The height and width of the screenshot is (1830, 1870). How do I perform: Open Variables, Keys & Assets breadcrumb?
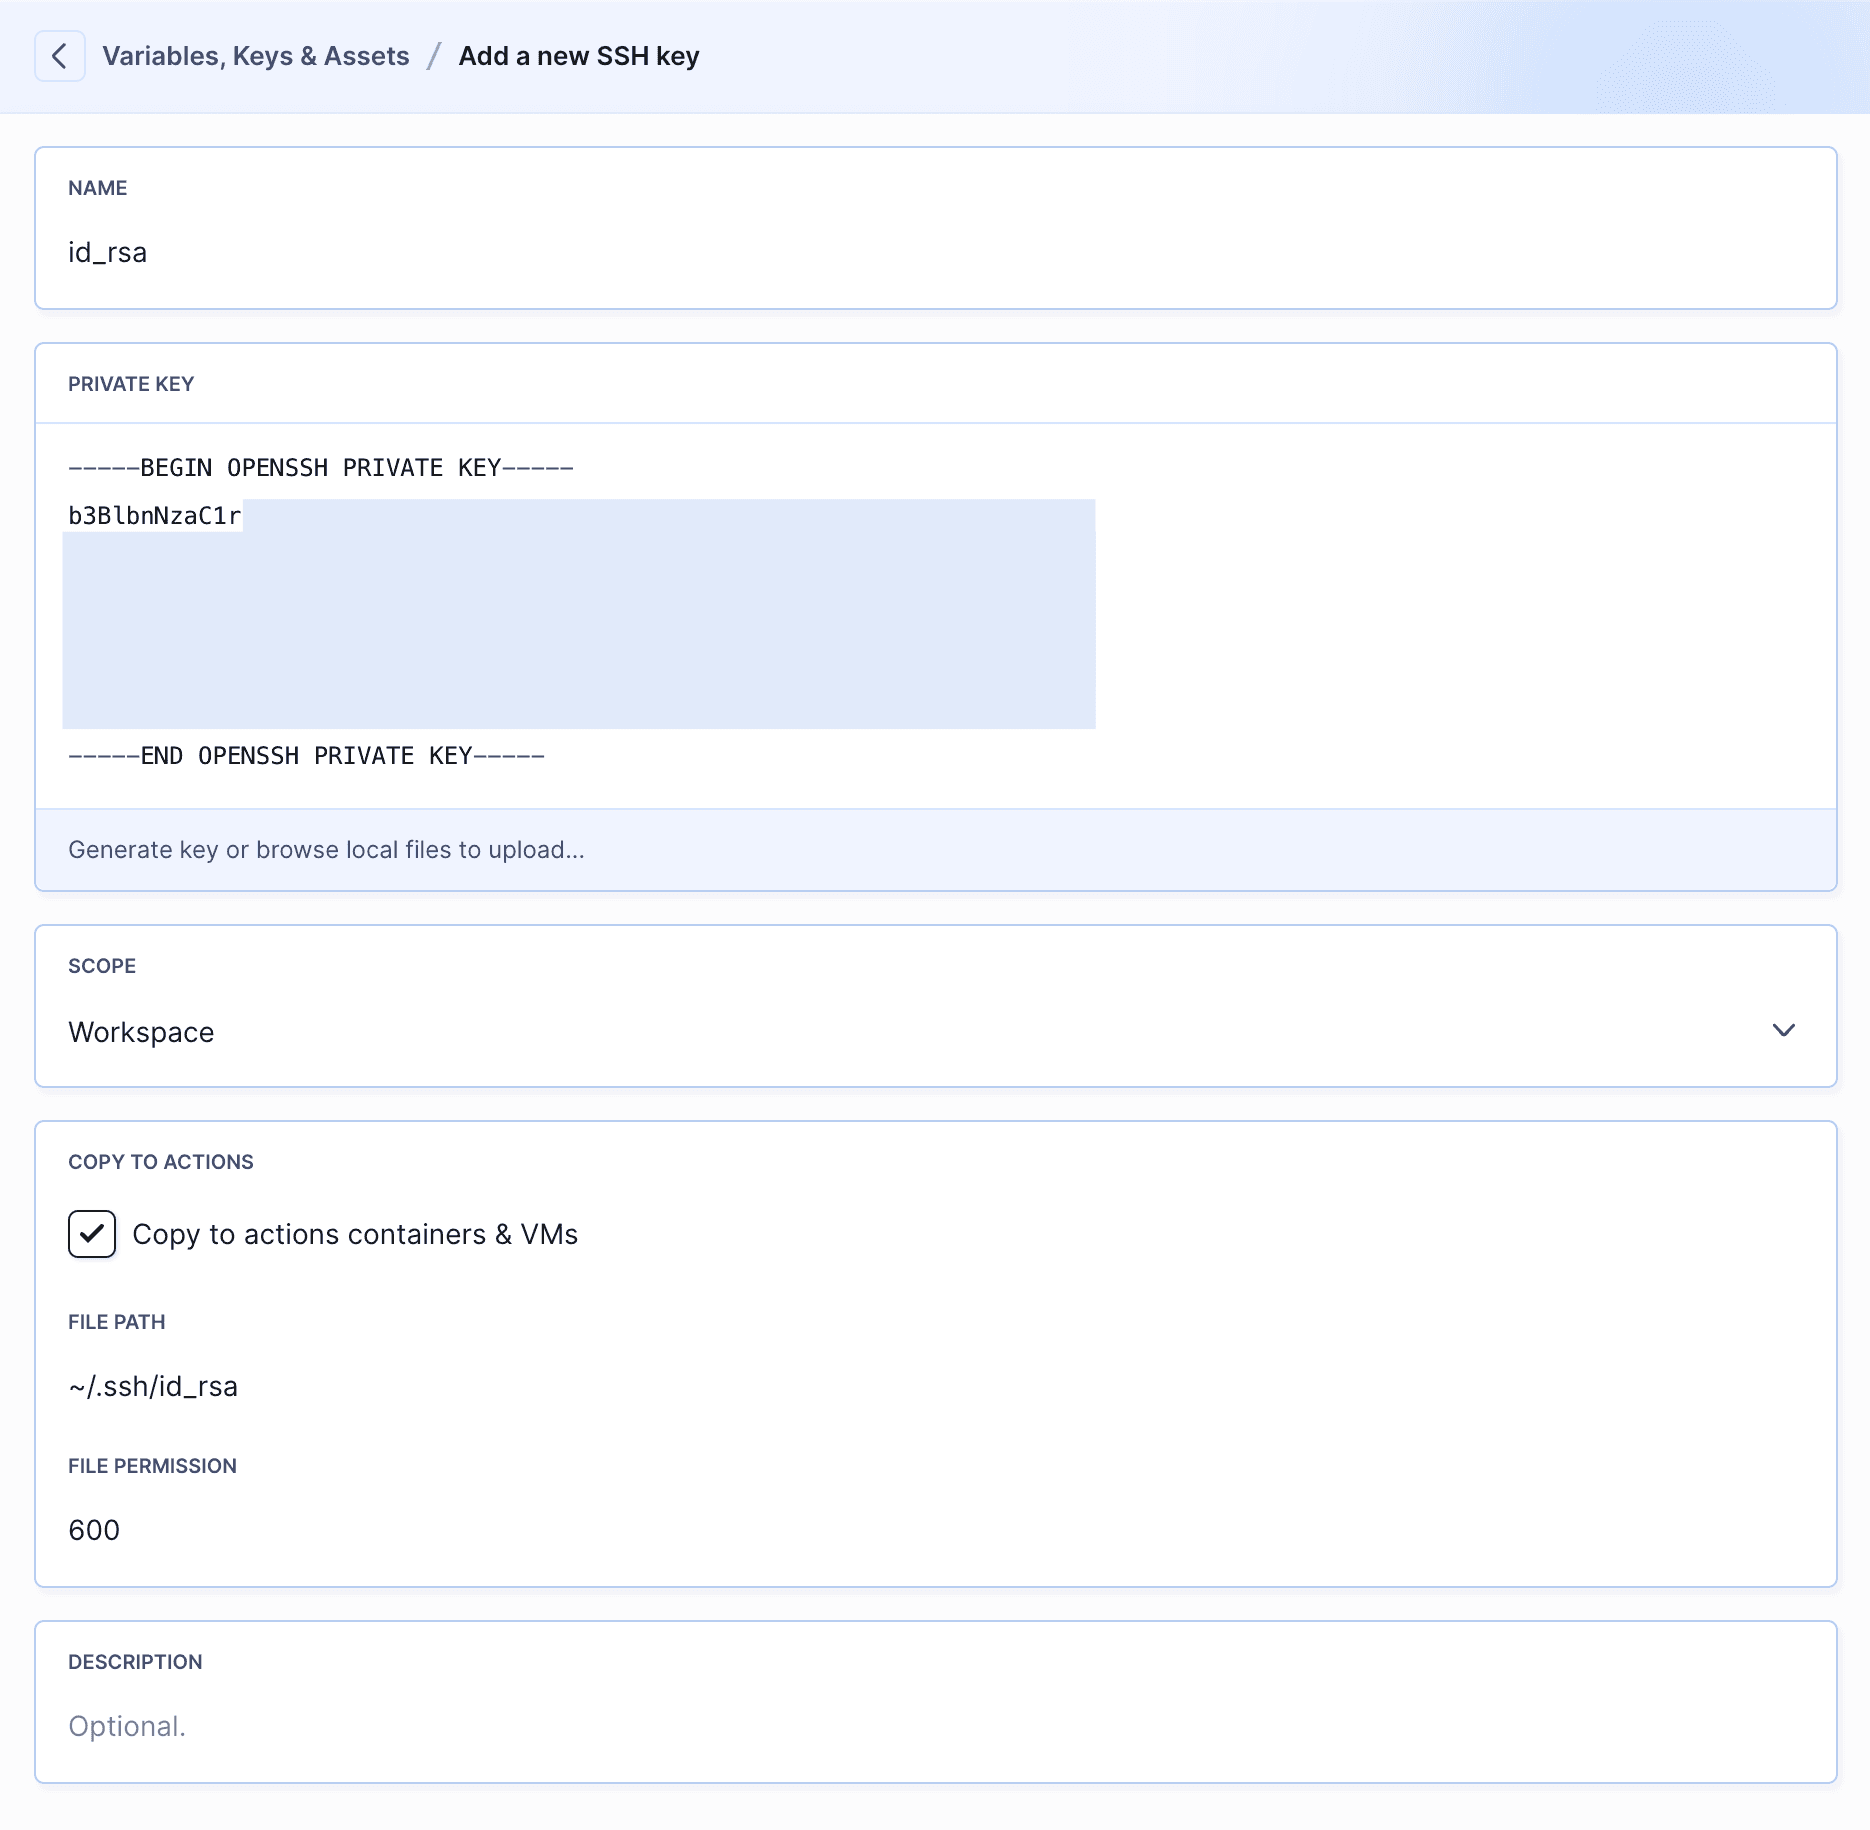(x=255, y=56)
